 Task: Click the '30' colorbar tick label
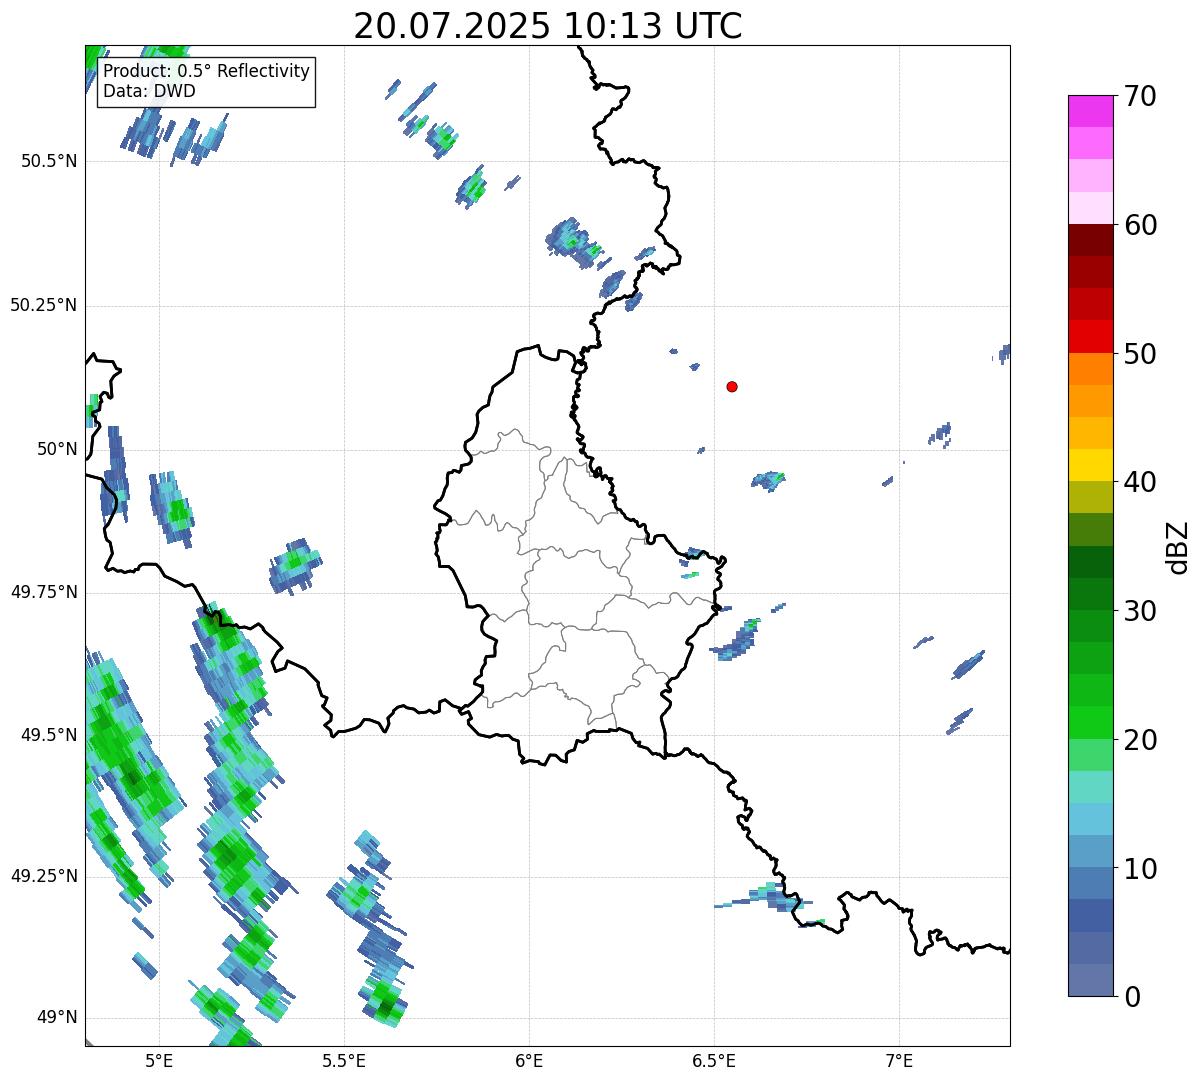point(1141,611)
